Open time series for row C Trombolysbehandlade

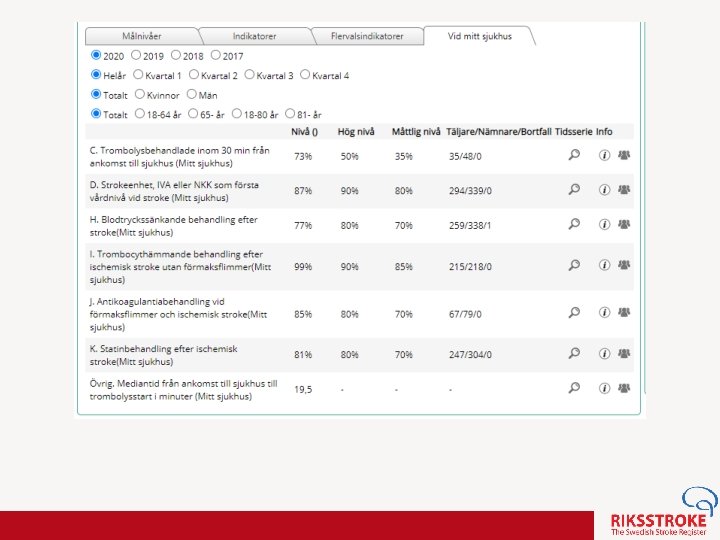(x=574, y=155)
